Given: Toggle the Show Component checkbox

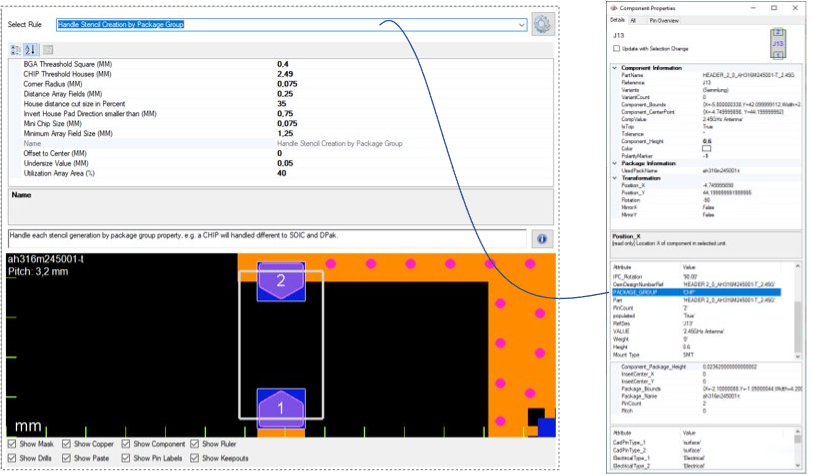Looking at the screenshot, I should (x=126, y=444).
